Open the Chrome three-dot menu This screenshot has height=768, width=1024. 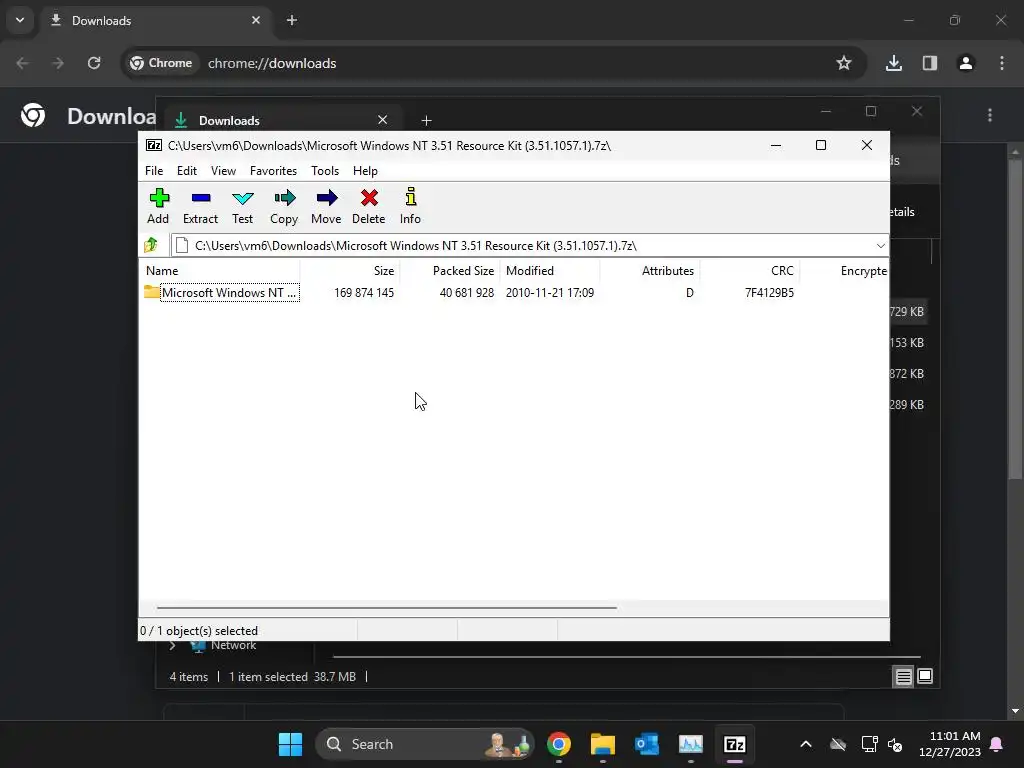pos(1002,63)
